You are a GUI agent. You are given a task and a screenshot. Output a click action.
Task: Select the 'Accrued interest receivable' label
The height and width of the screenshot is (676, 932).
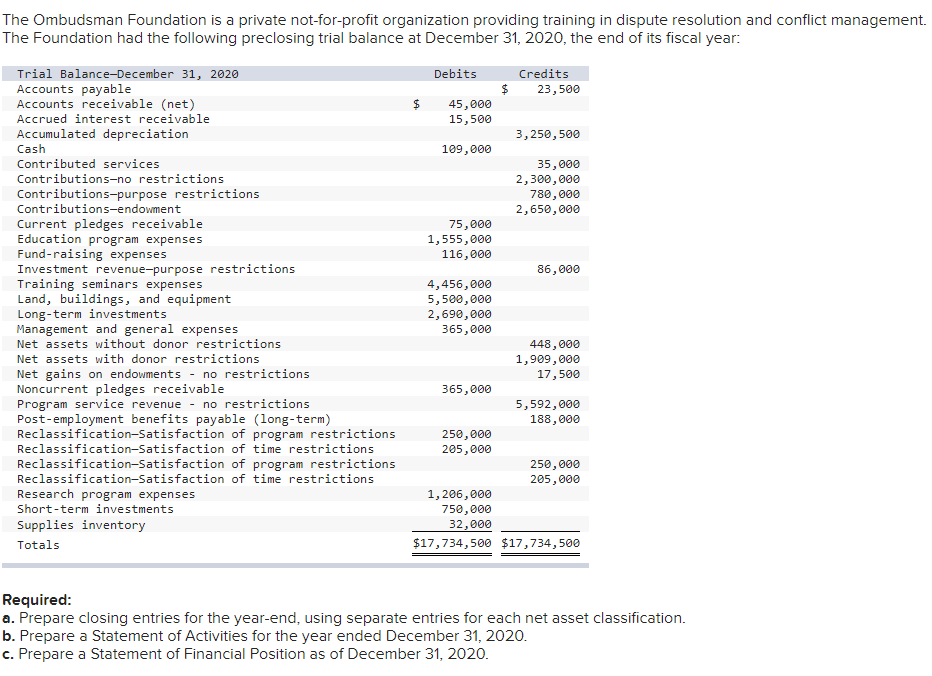pos(113,119)
